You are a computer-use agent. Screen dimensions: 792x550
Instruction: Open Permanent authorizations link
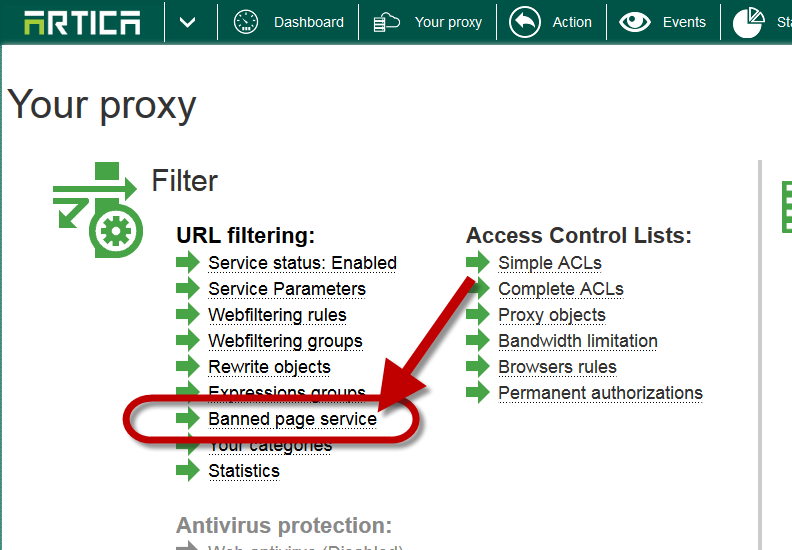coord(600,393)
